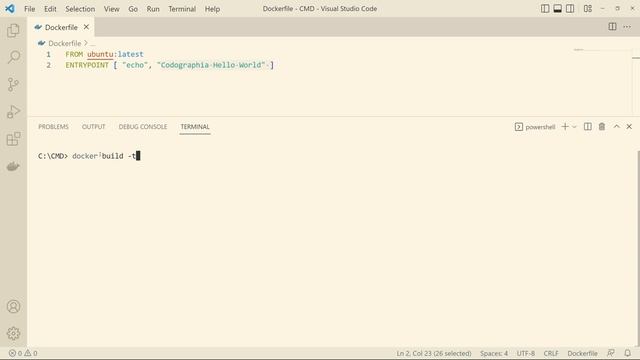
Task: Toggle the Primary Side Bar layout icon
Action: (545, 9)
